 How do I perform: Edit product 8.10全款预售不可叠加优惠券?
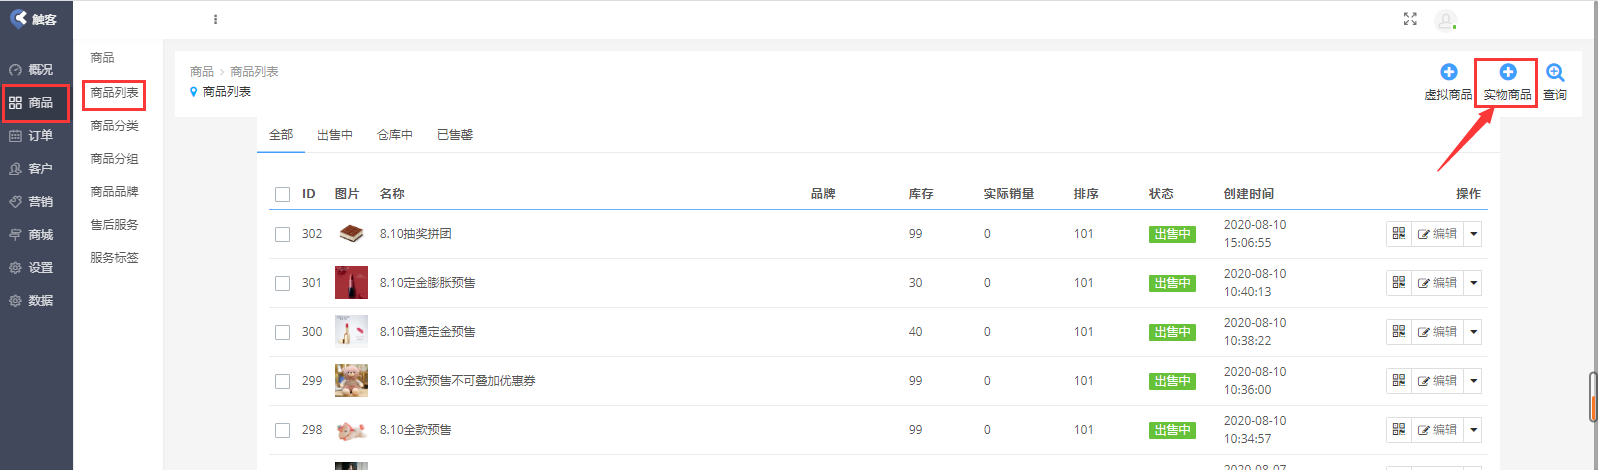pyautogui.click(x=1438, y=380)
